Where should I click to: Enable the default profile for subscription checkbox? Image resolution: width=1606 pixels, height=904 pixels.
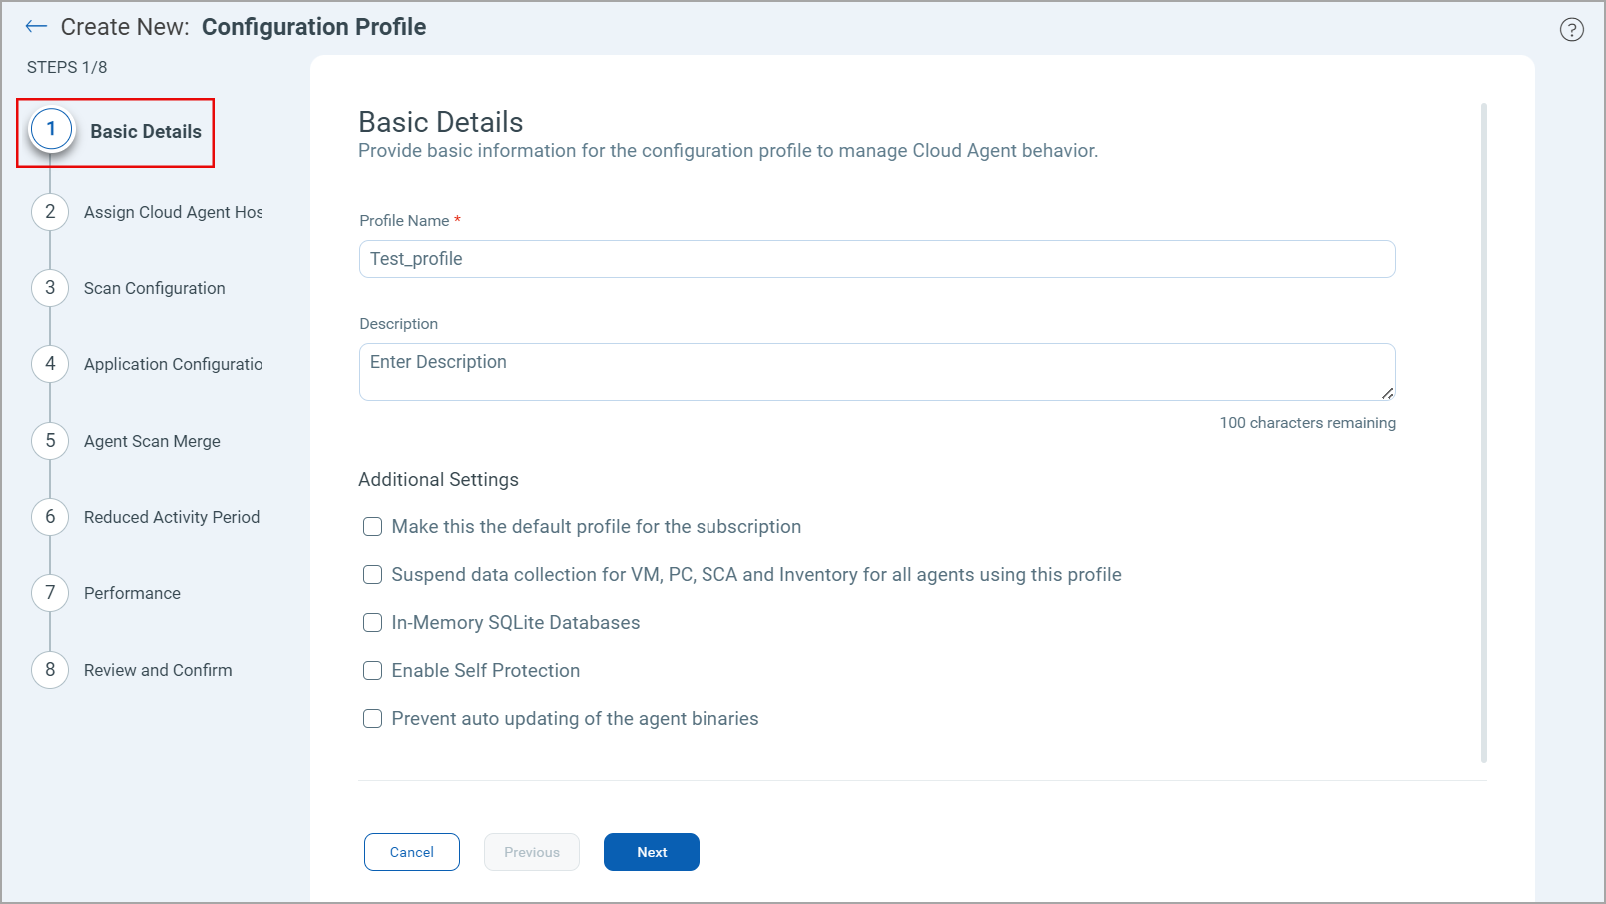click(372, 526)
